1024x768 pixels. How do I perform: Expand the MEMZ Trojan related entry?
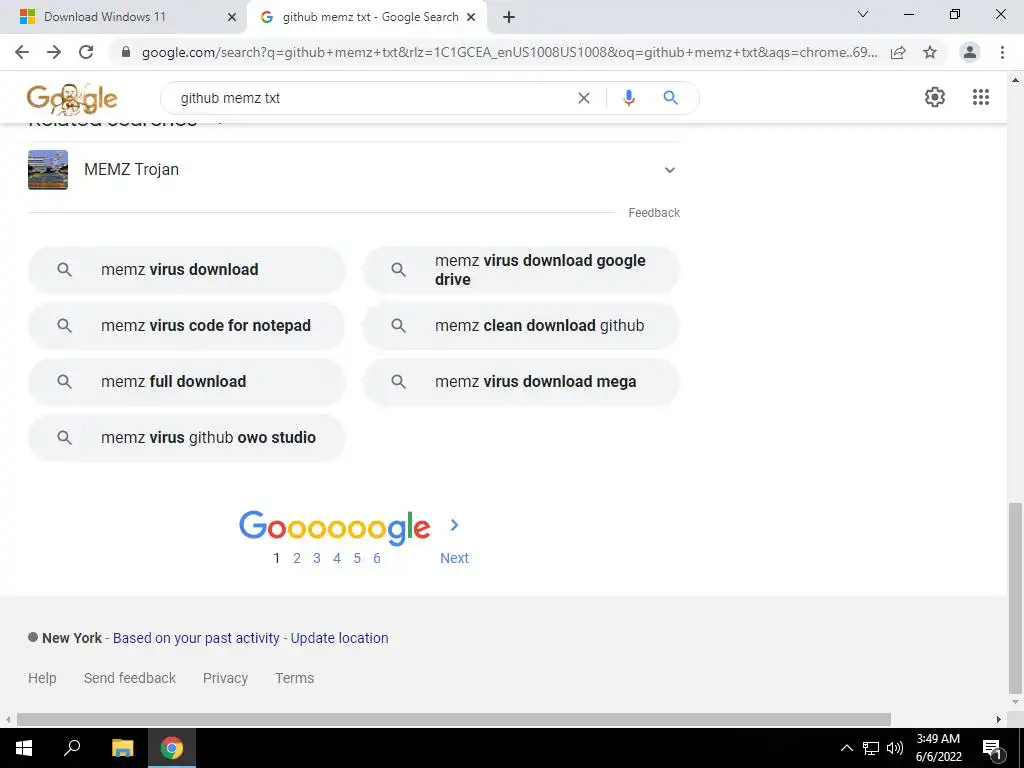point(669,170)
